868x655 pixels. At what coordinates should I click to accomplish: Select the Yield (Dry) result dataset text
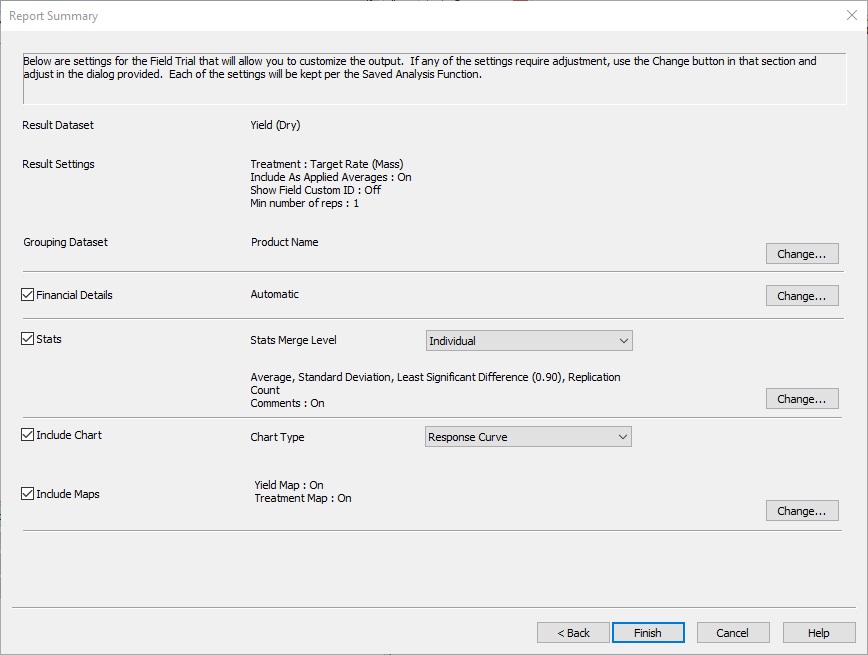tap(275, 126)
